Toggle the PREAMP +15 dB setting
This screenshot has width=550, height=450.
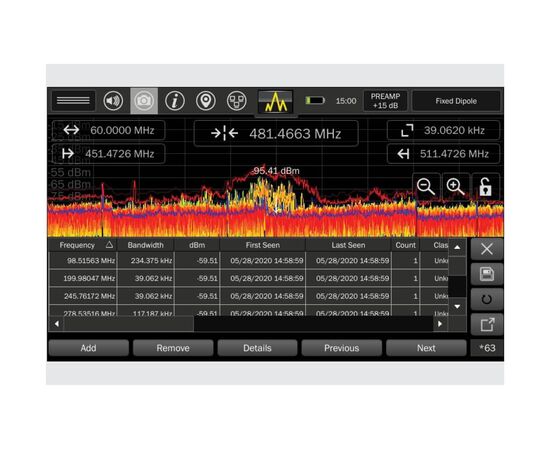[x=385, y=101]
